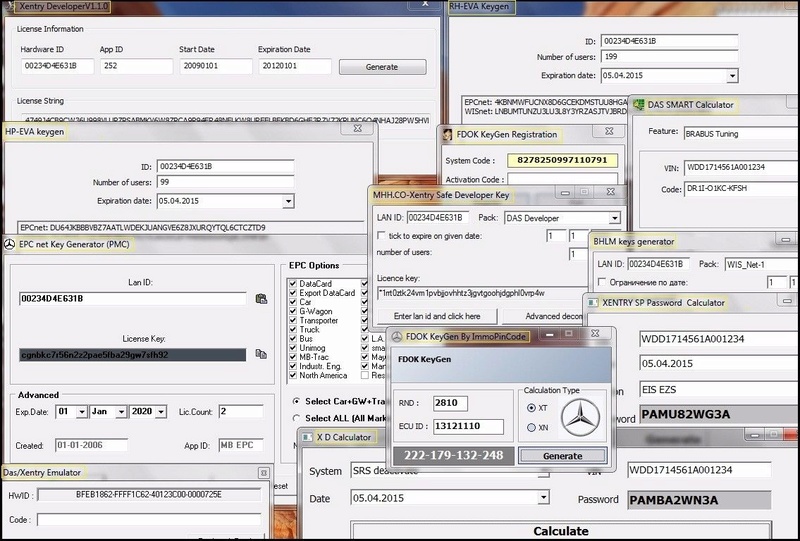
Task: Open the Exp.Date month dropdown showing Jan
Action: [121, 412]
